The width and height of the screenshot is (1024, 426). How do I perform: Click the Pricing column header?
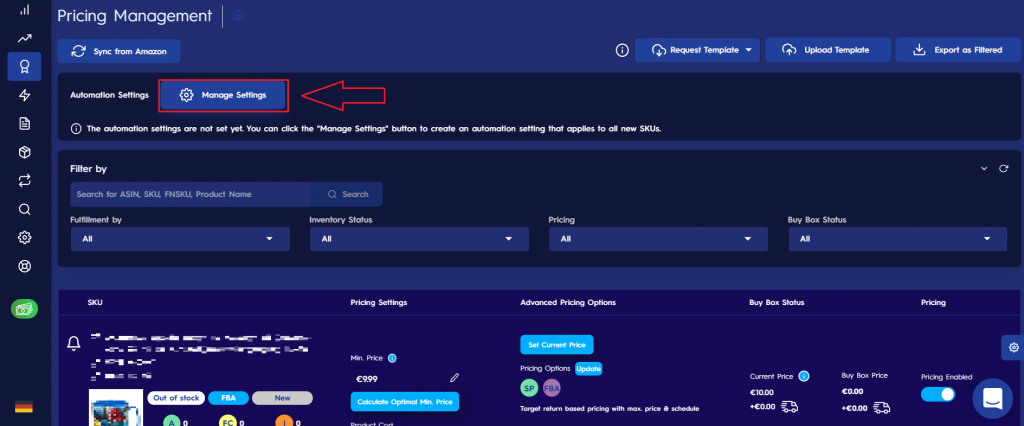933,303
